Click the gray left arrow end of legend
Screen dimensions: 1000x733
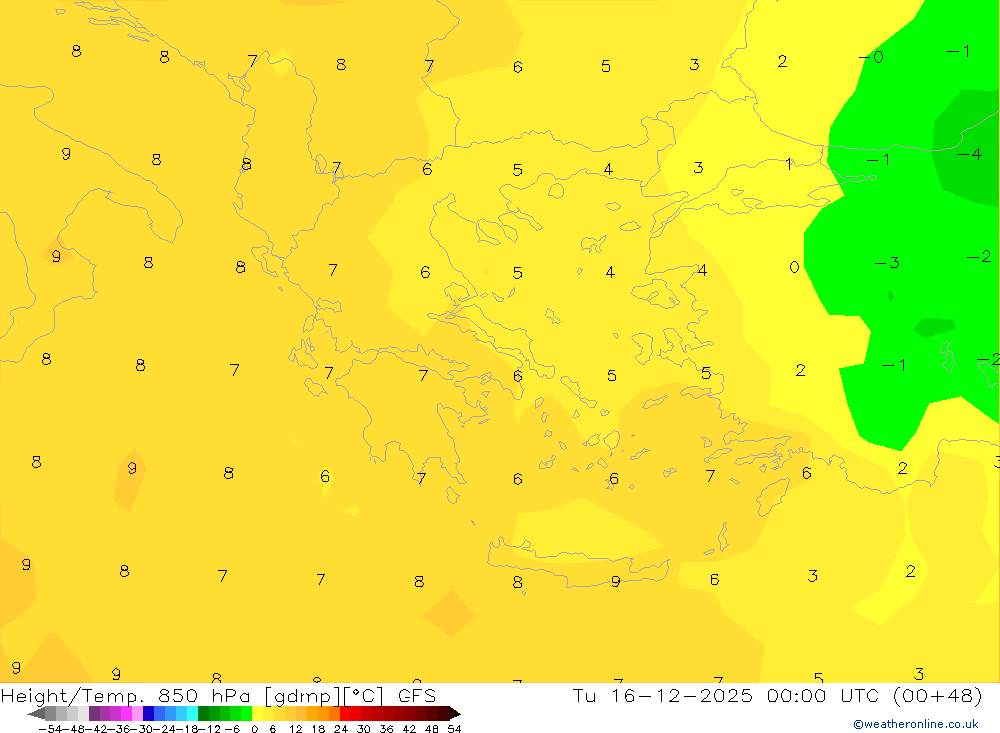pos(36,714)
